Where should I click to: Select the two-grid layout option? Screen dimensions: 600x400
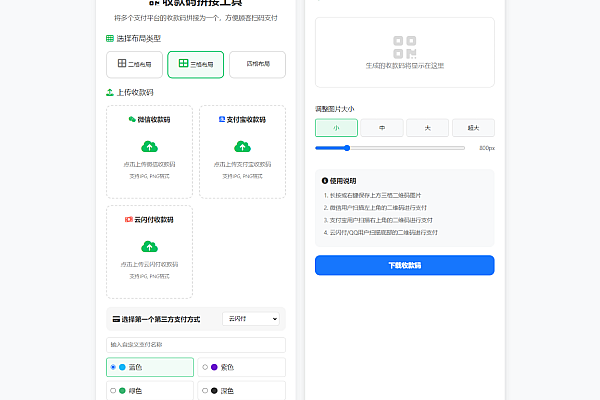tap(134, 64)
